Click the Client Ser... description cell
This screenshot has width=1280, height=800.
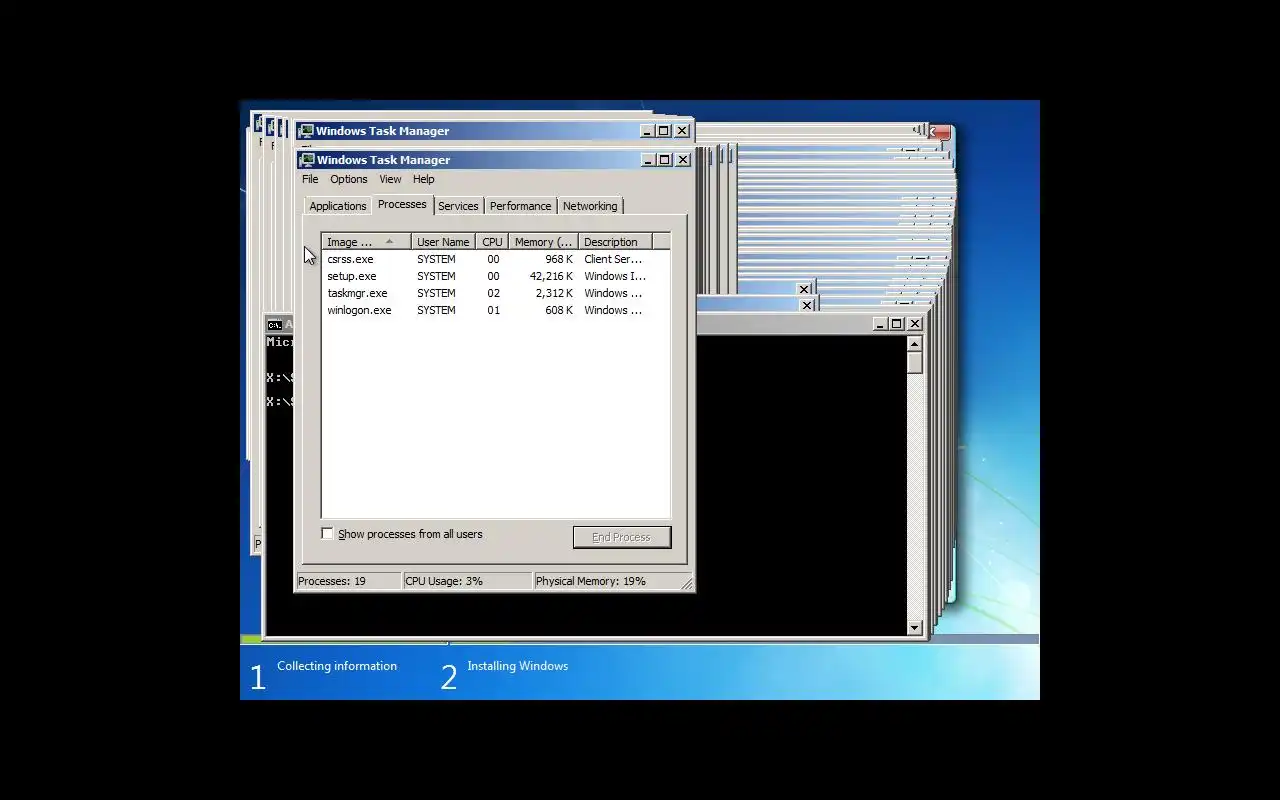(x=613, y=259)
